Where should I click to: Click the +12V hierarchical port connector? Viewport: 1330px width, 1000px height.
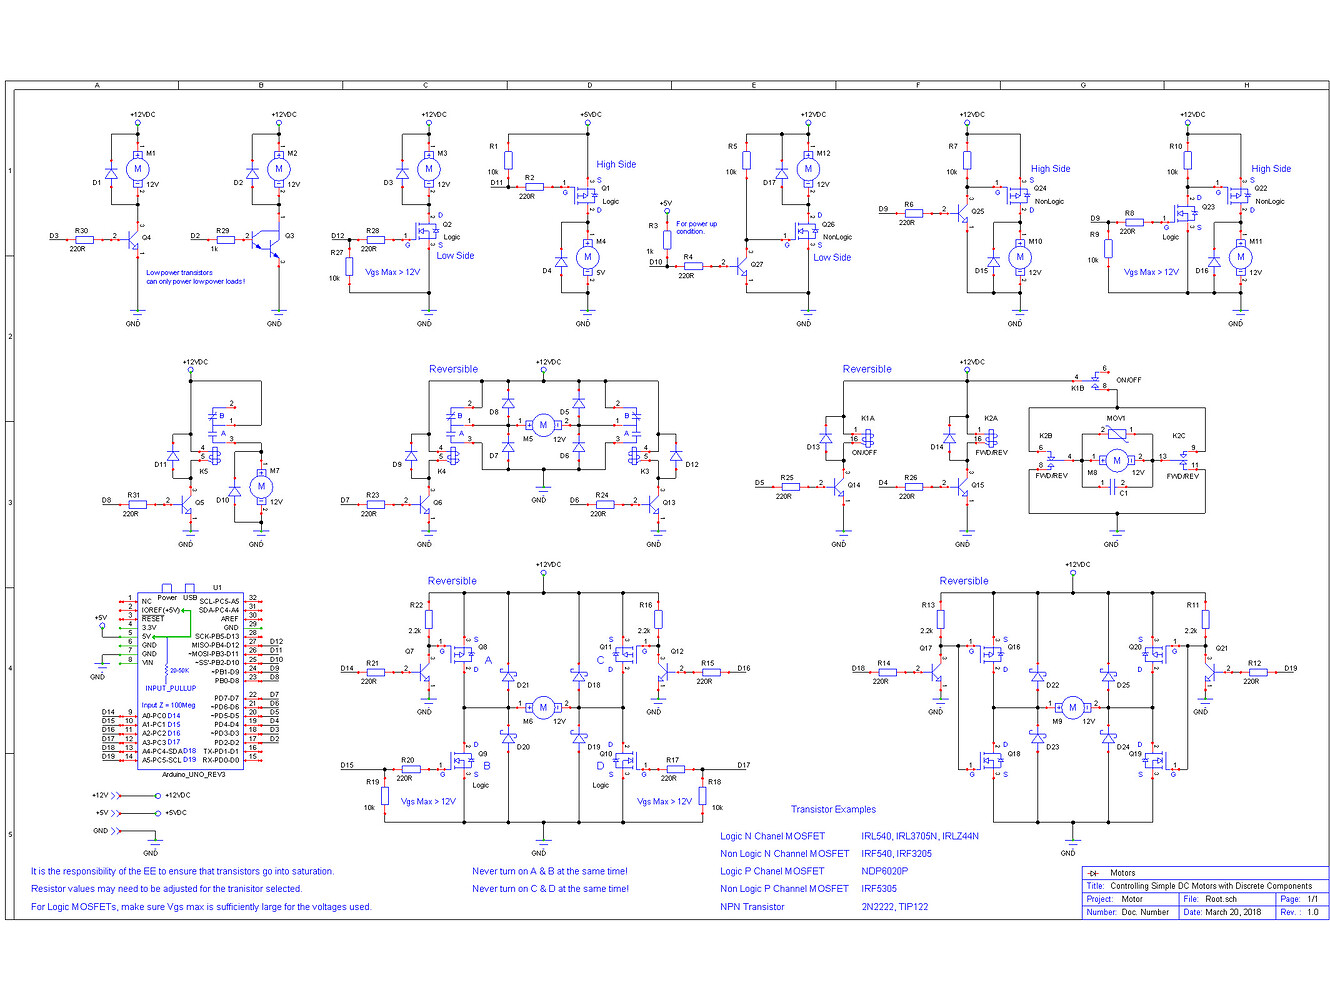pyautogui.click(x=116, y=796)
